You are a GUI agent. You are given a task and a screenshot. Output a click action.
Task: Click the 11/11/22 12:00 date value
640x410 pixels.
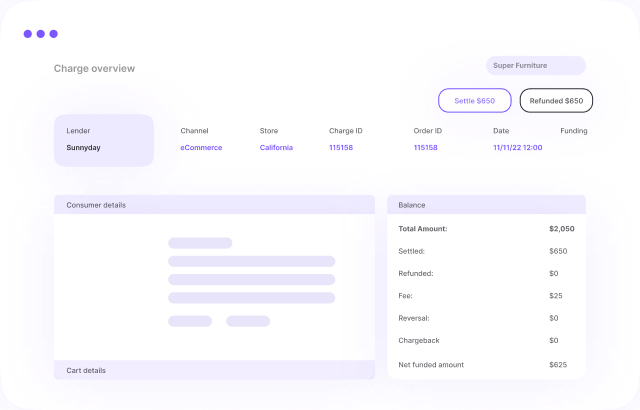(517, 148)
